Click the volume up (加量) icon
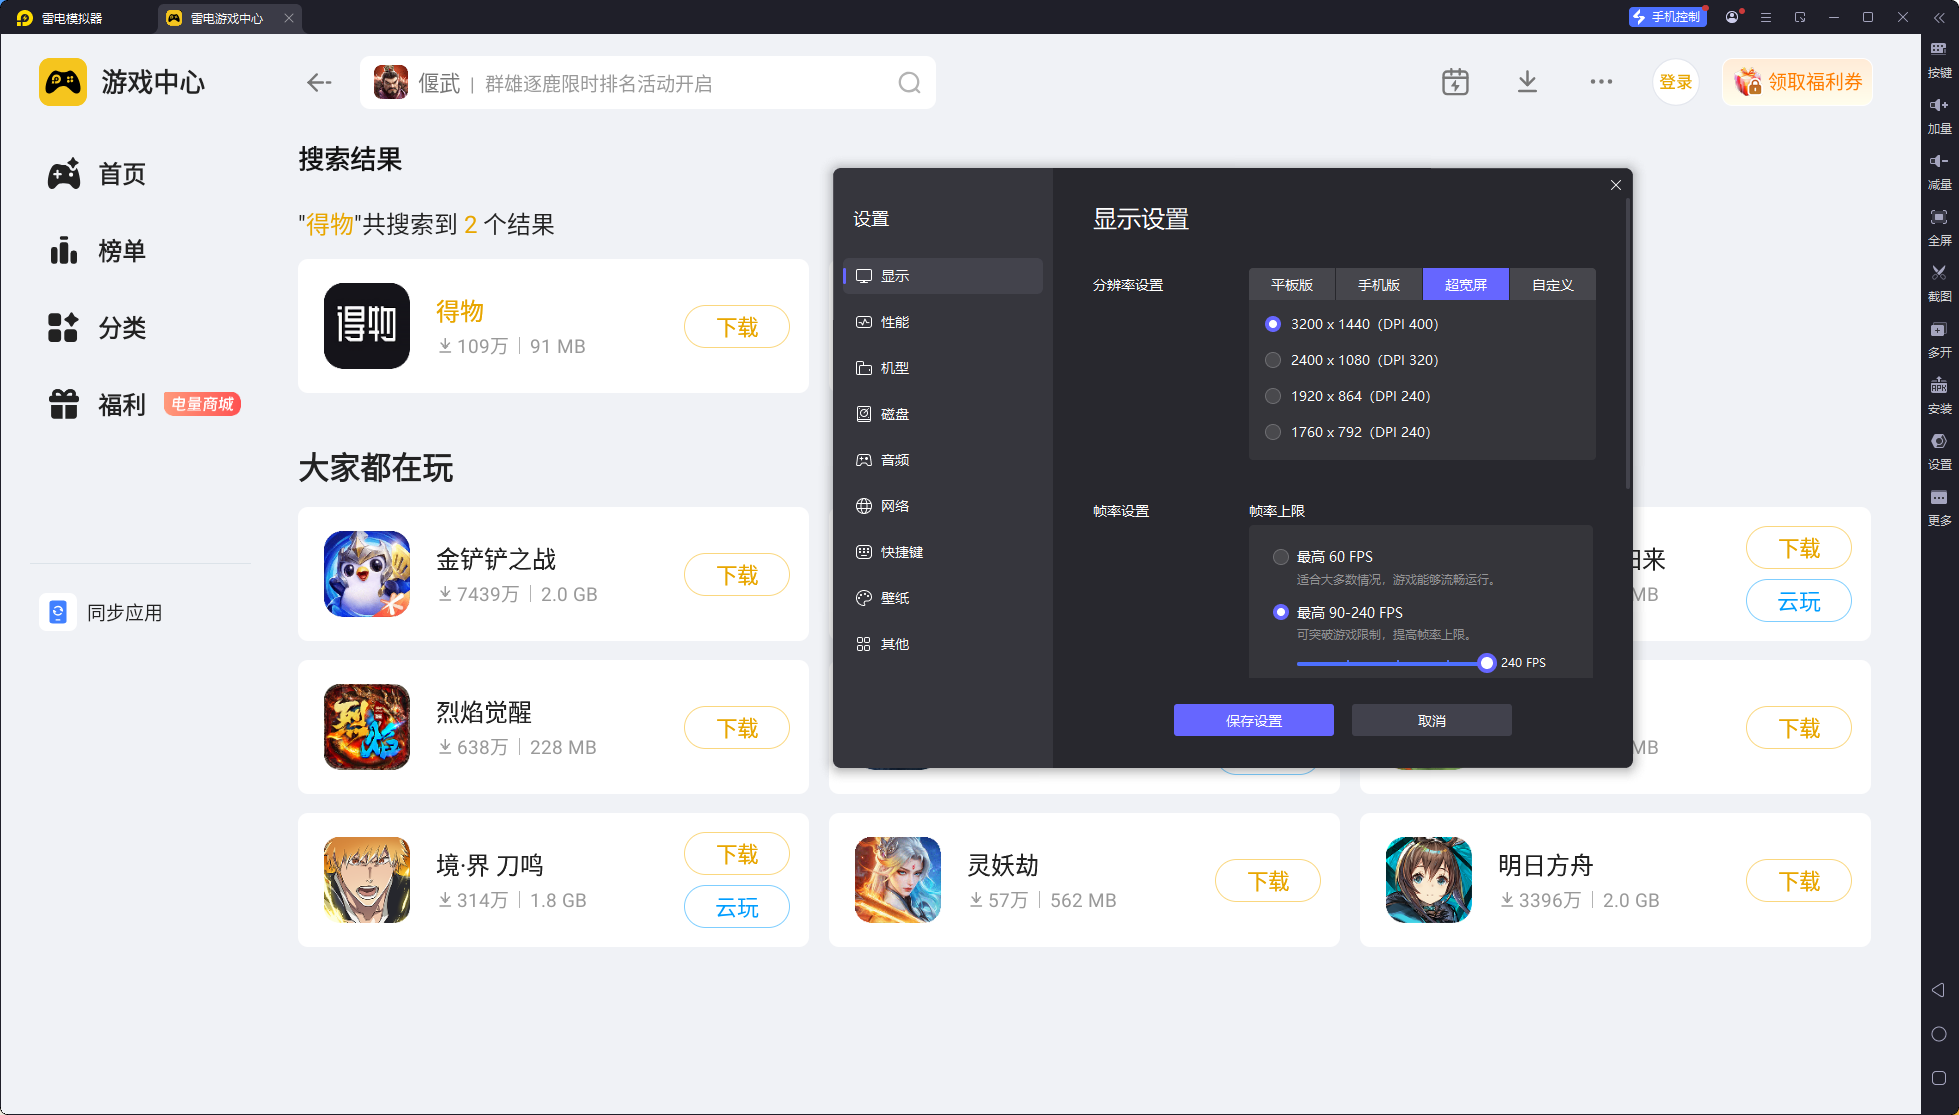The height and width of the screenshot is (1115, 1959). pyautogui.click(x=1938, y=105)
